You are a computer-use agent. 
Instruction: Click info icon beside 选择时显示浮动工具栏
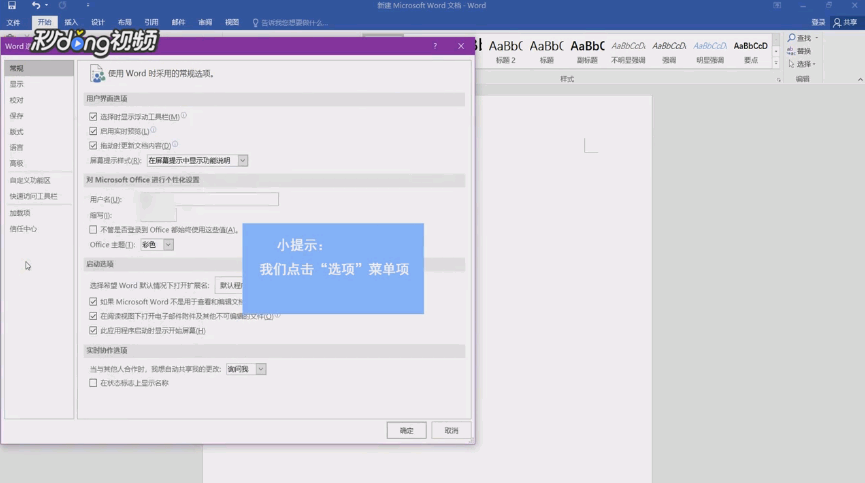point(184,116)
